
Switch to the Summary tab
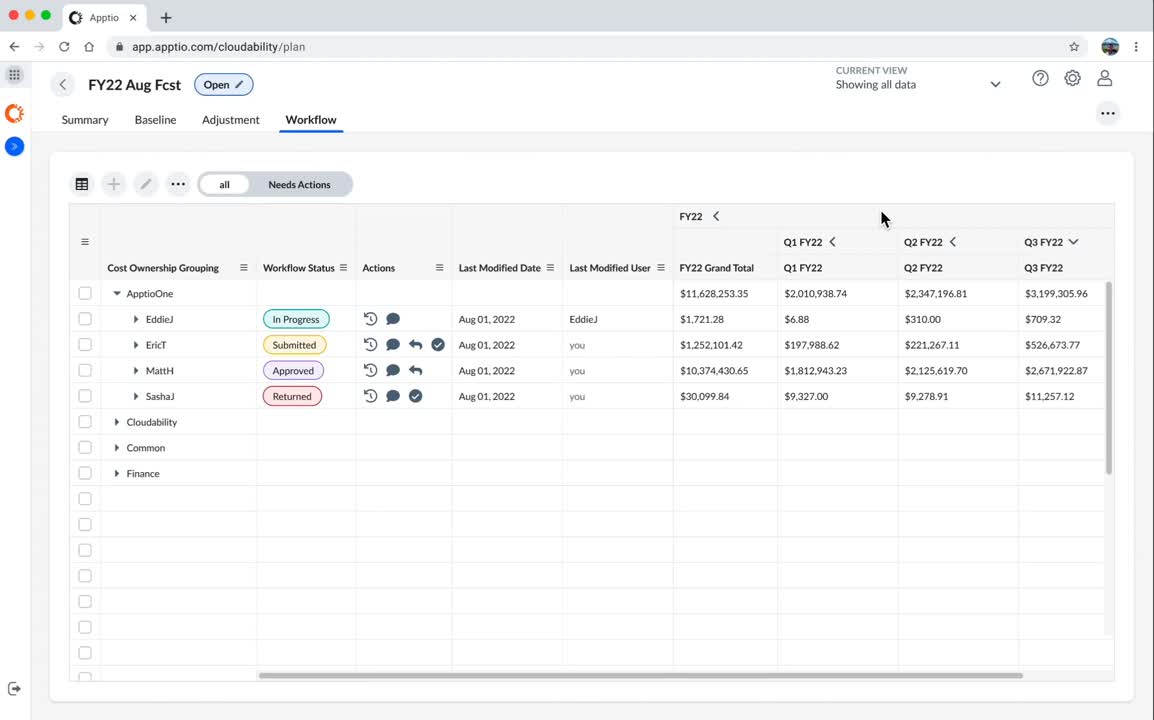[85, 120]
